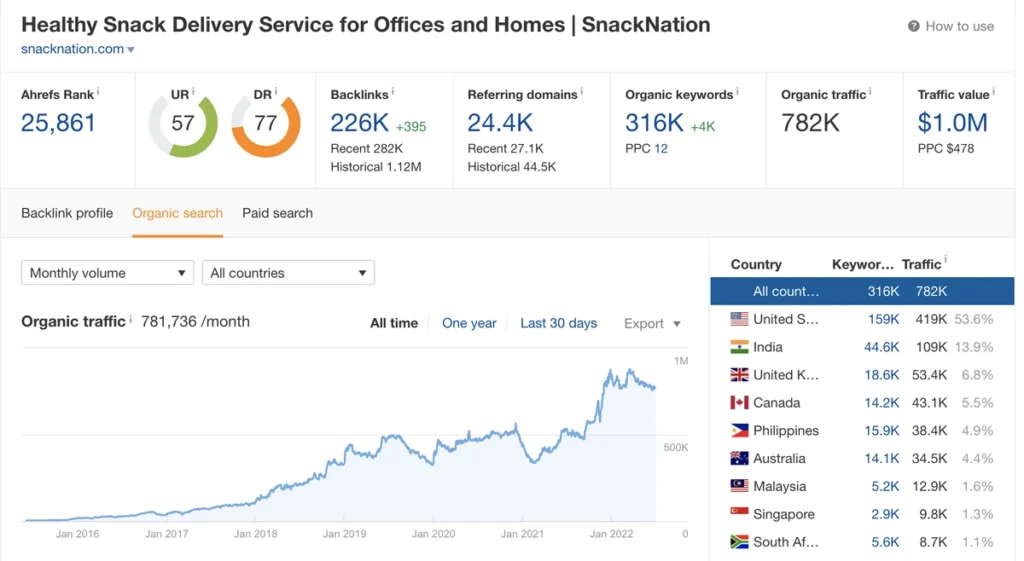Switch to the Backlink profile tab
This screenshot has height=561, width=1024.
(x=67, y=213)
